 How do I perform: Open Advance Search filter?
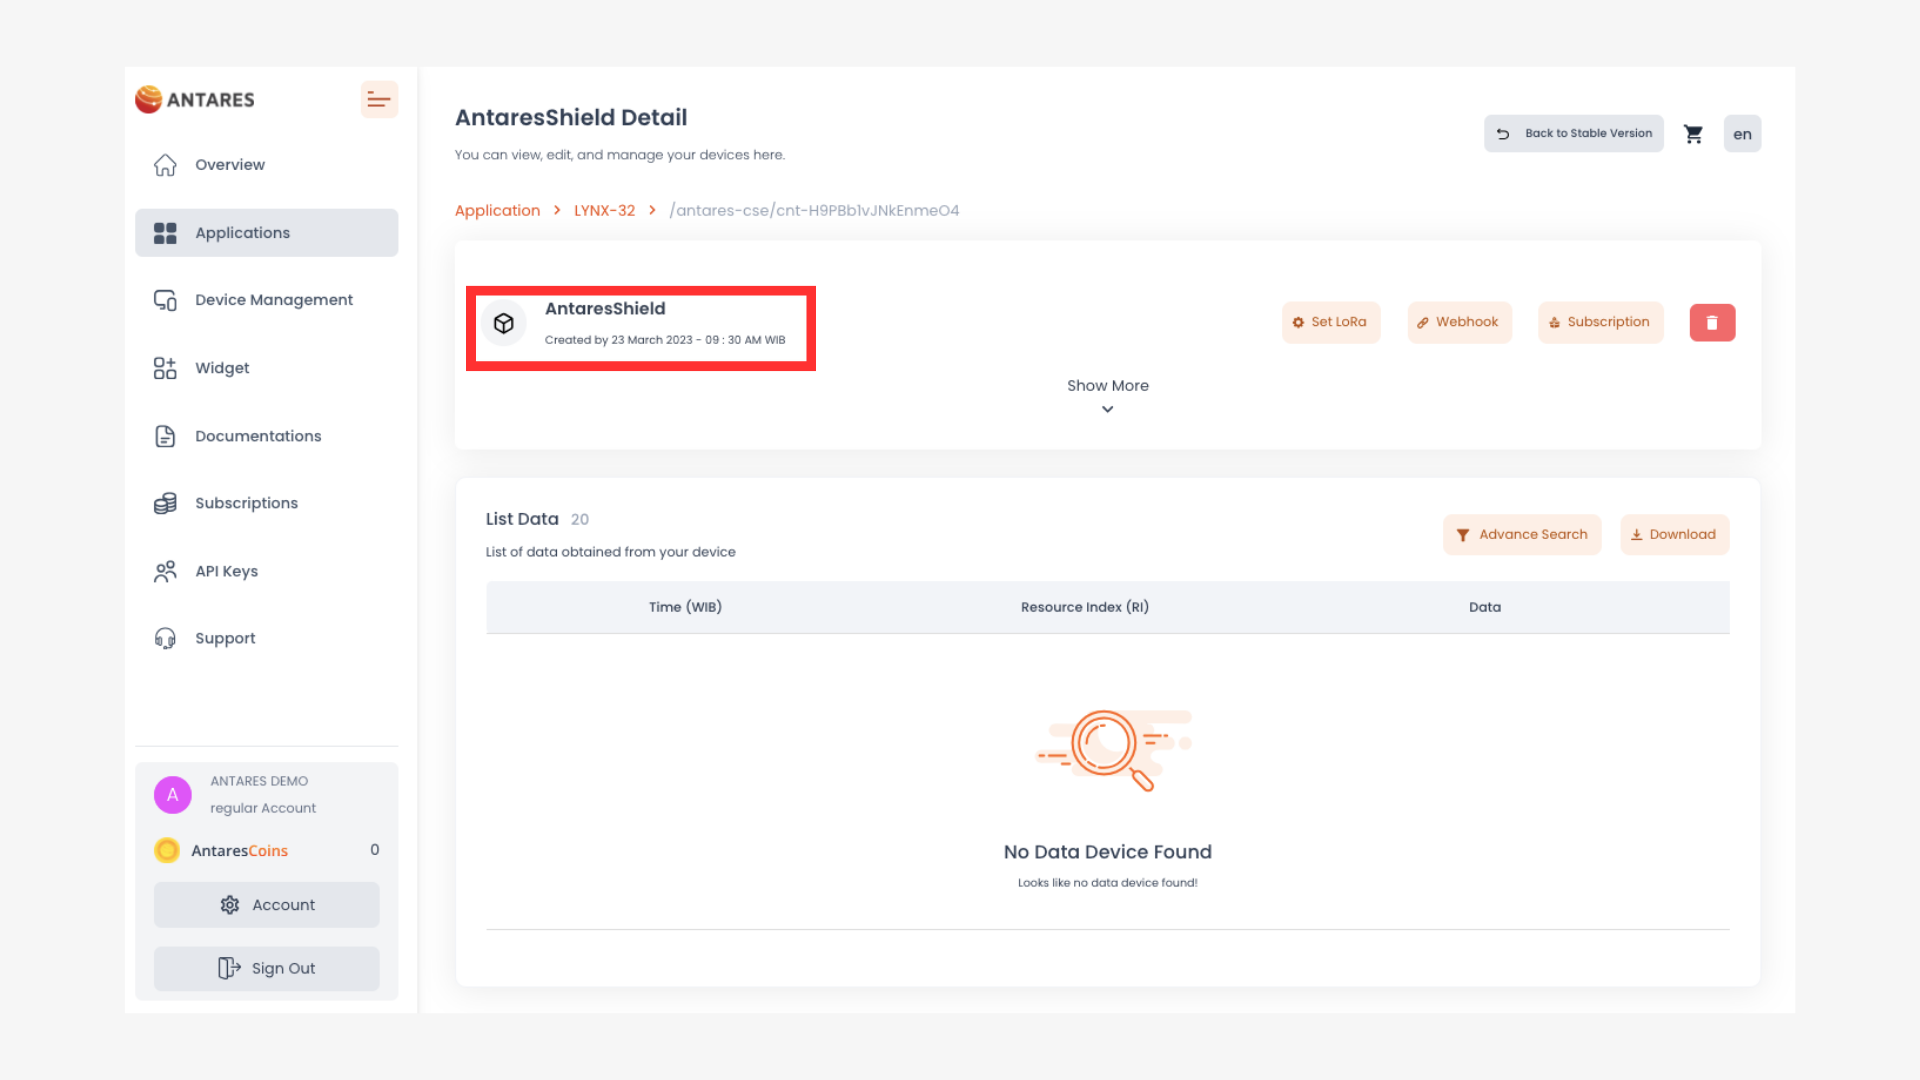point(1521,535)
